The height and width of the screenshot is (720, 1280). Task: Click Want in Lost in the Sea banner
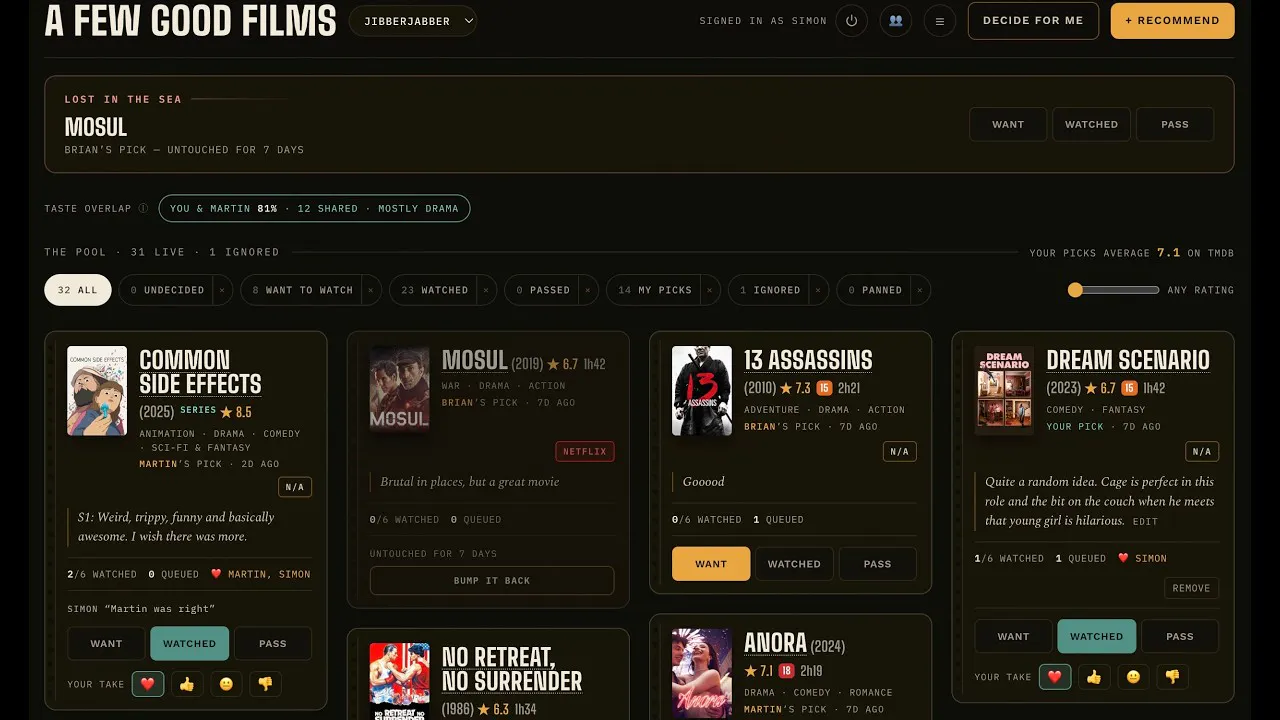1008,124
